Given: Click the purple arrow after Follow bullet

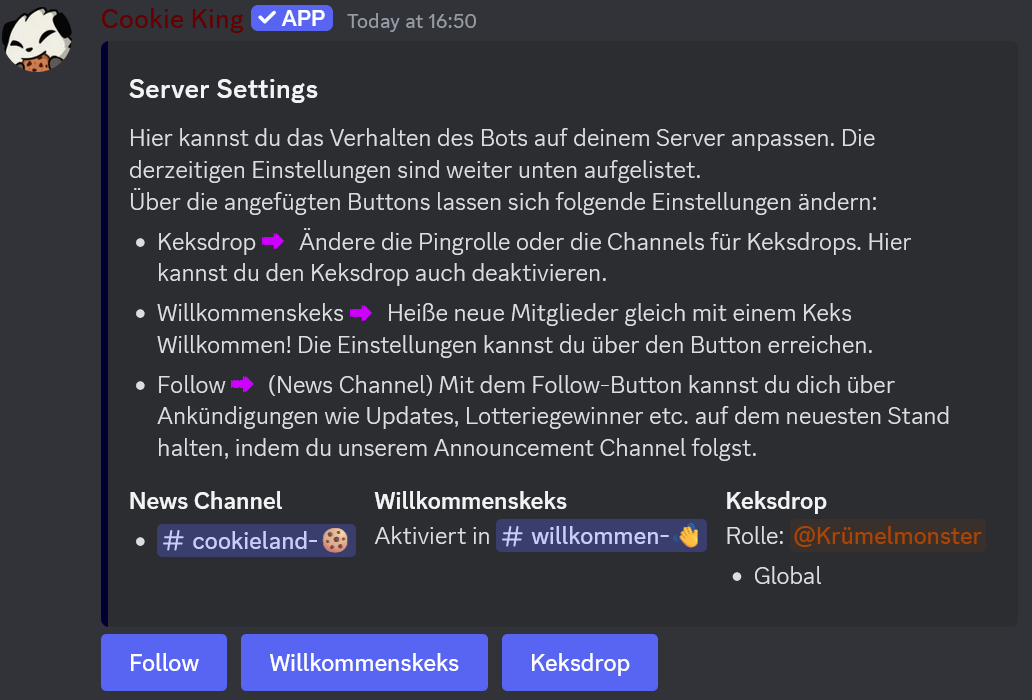Looking at the screenshot, I should click(242, 385).
